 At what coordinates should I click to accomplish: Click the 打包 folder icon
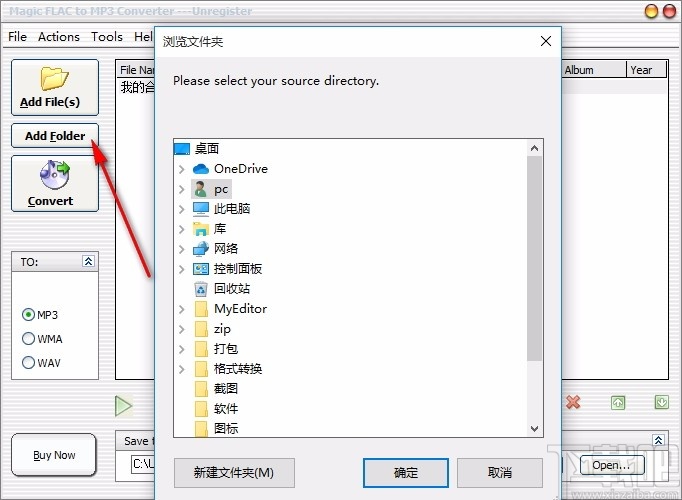[x=201, y=349]
